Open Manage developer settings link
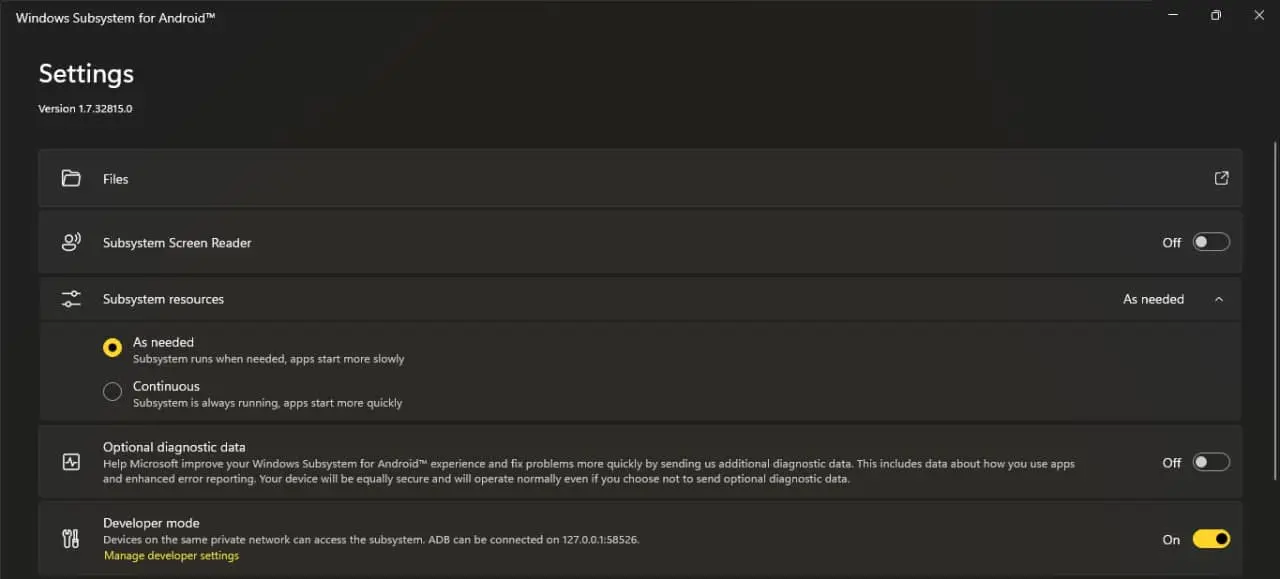Viewport: 1280px width, 579px height. pyautogui.click(x=171, y=556)
